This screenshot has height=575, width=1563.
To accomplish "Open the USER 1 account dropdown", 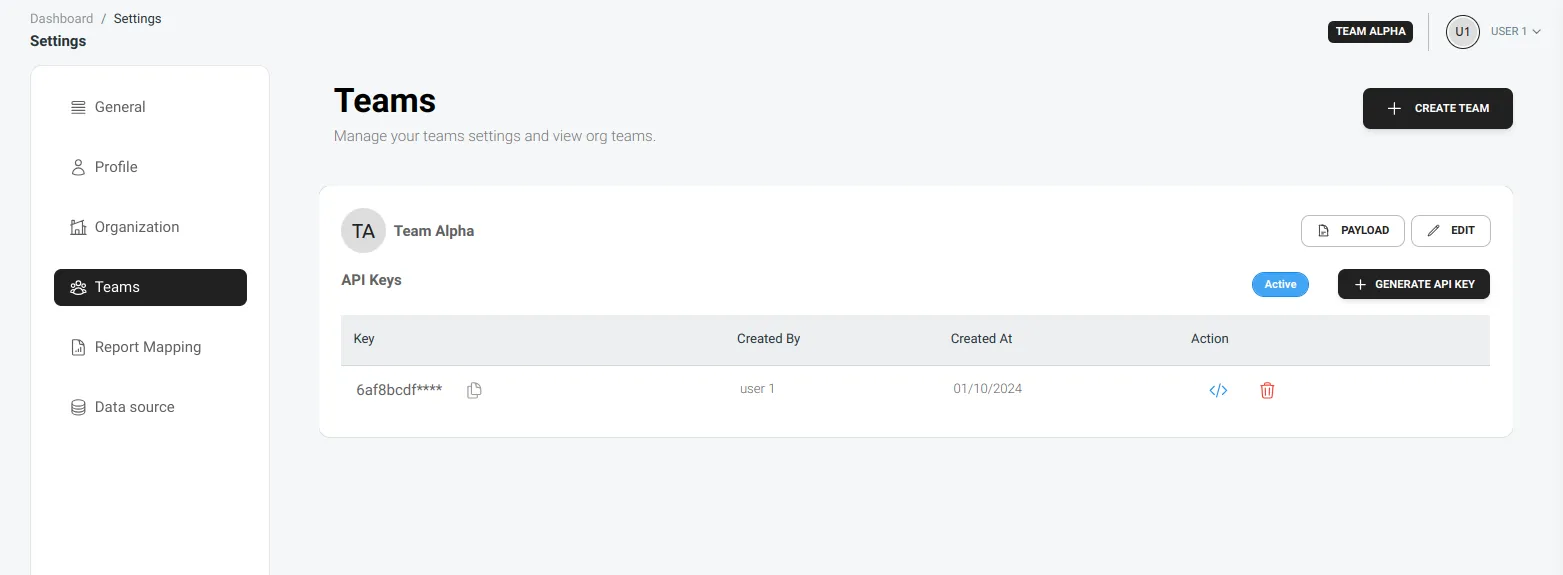I will 1515,32.
